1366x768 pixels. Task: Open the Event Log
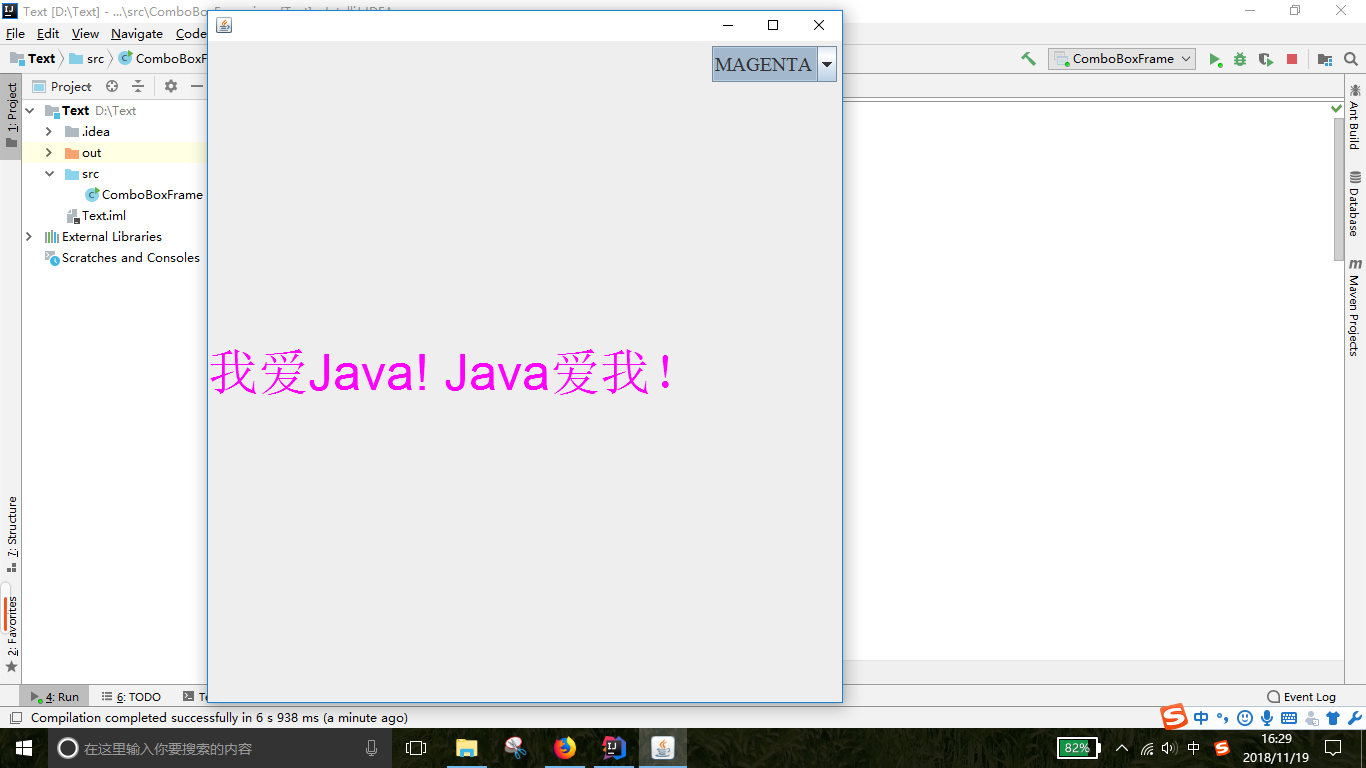point(1311,696)
